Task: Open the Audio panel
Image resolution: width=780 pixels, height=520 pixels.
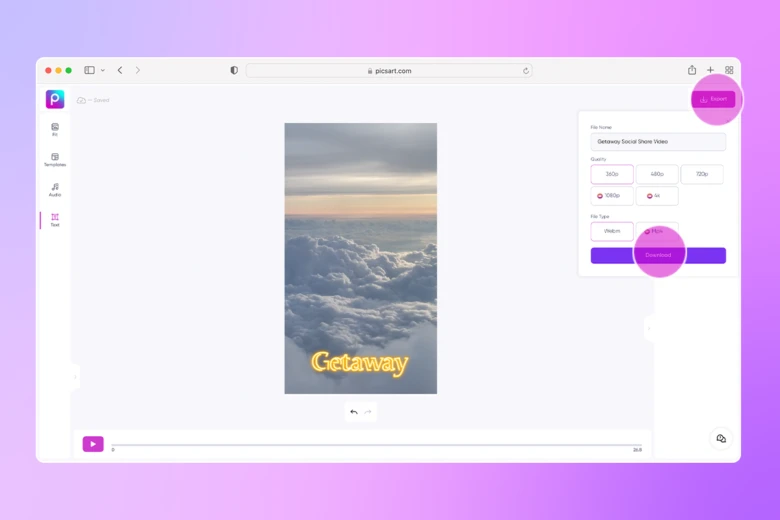Action: [55, 189]
